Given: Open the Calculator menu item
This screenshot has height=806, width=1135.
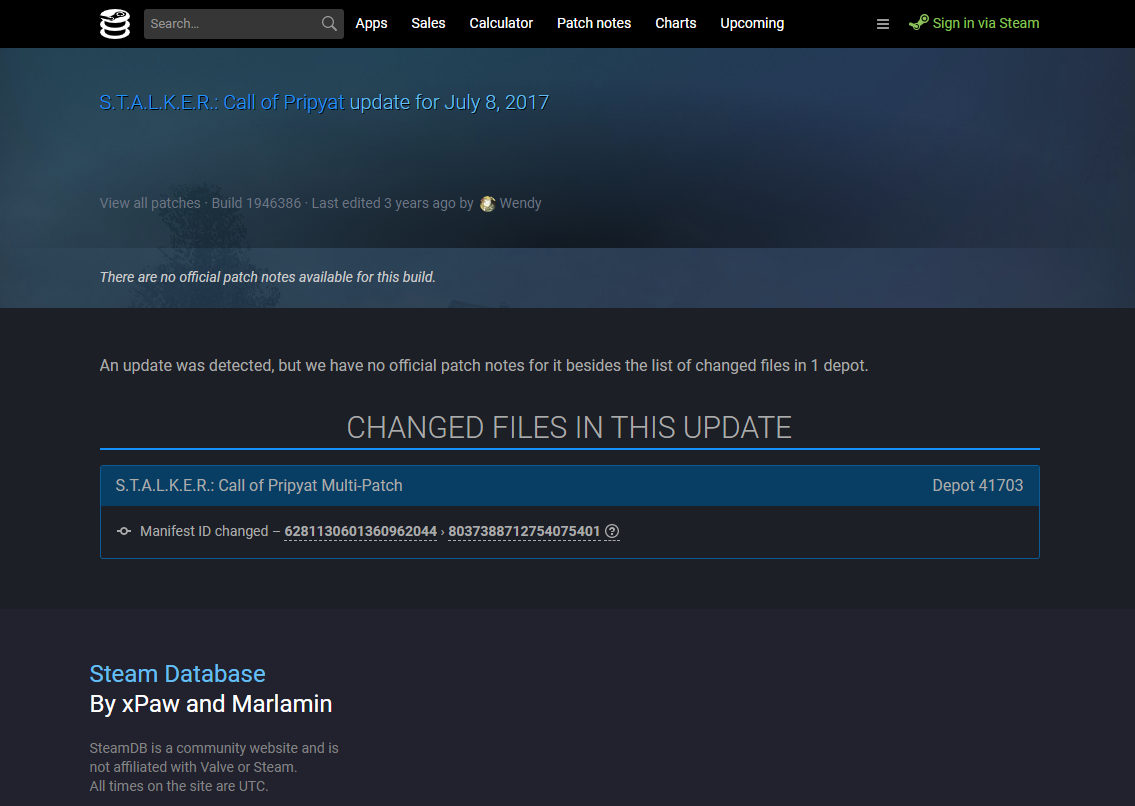Looking at the screenshot, I should (x=501, y=23).
